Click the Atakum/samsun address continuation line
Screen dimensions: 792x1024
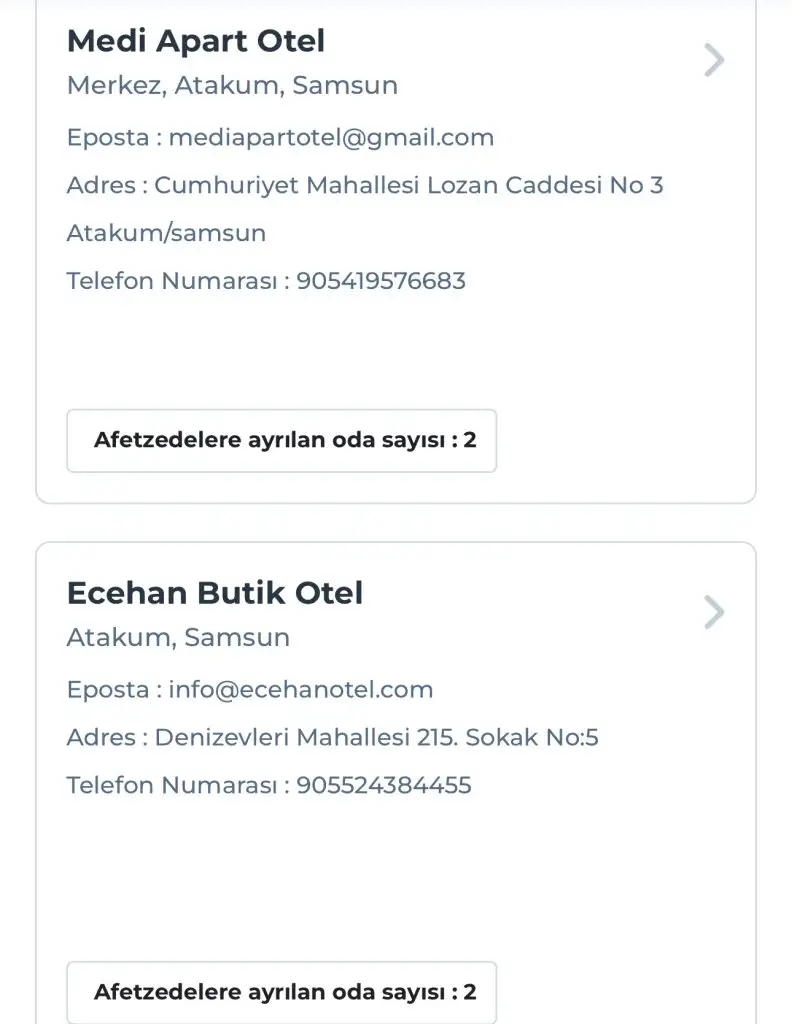click(166, 233)
